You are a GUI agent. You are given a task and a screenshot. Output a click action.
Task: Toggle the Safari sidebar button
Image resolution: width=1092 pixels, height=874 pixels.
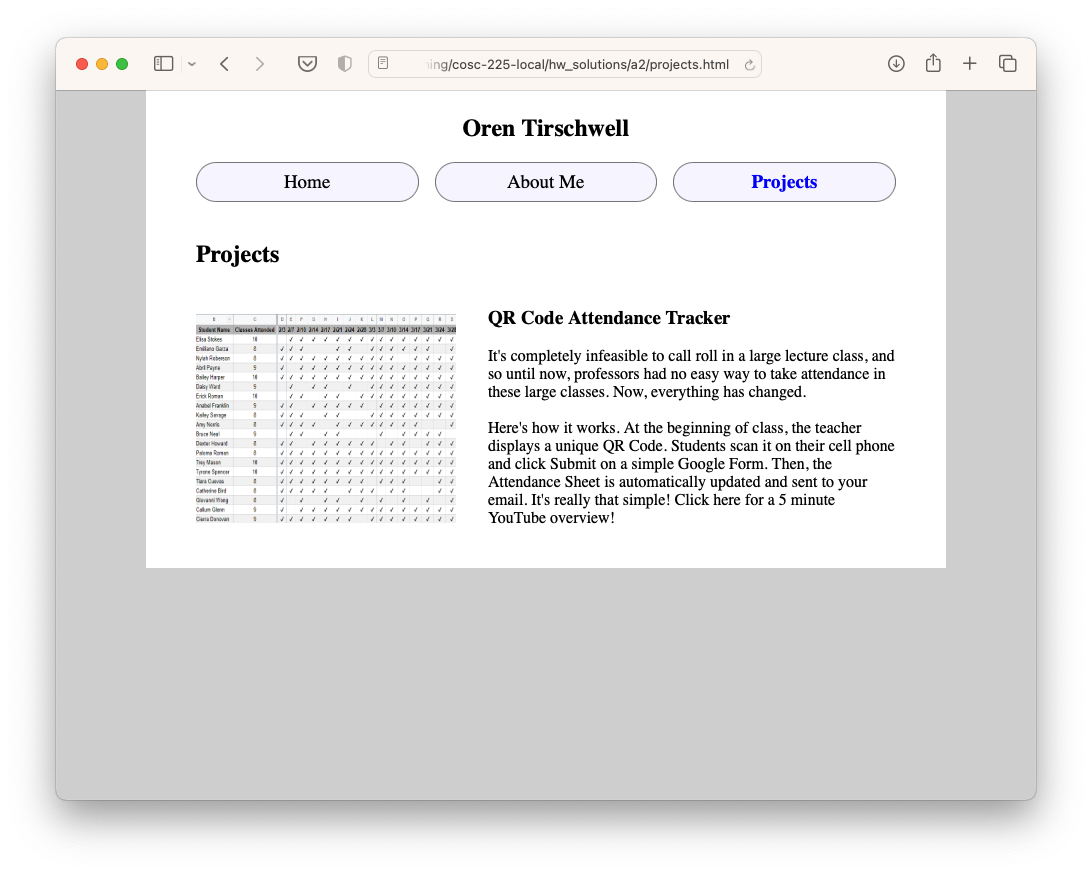(x=163, y=64)
